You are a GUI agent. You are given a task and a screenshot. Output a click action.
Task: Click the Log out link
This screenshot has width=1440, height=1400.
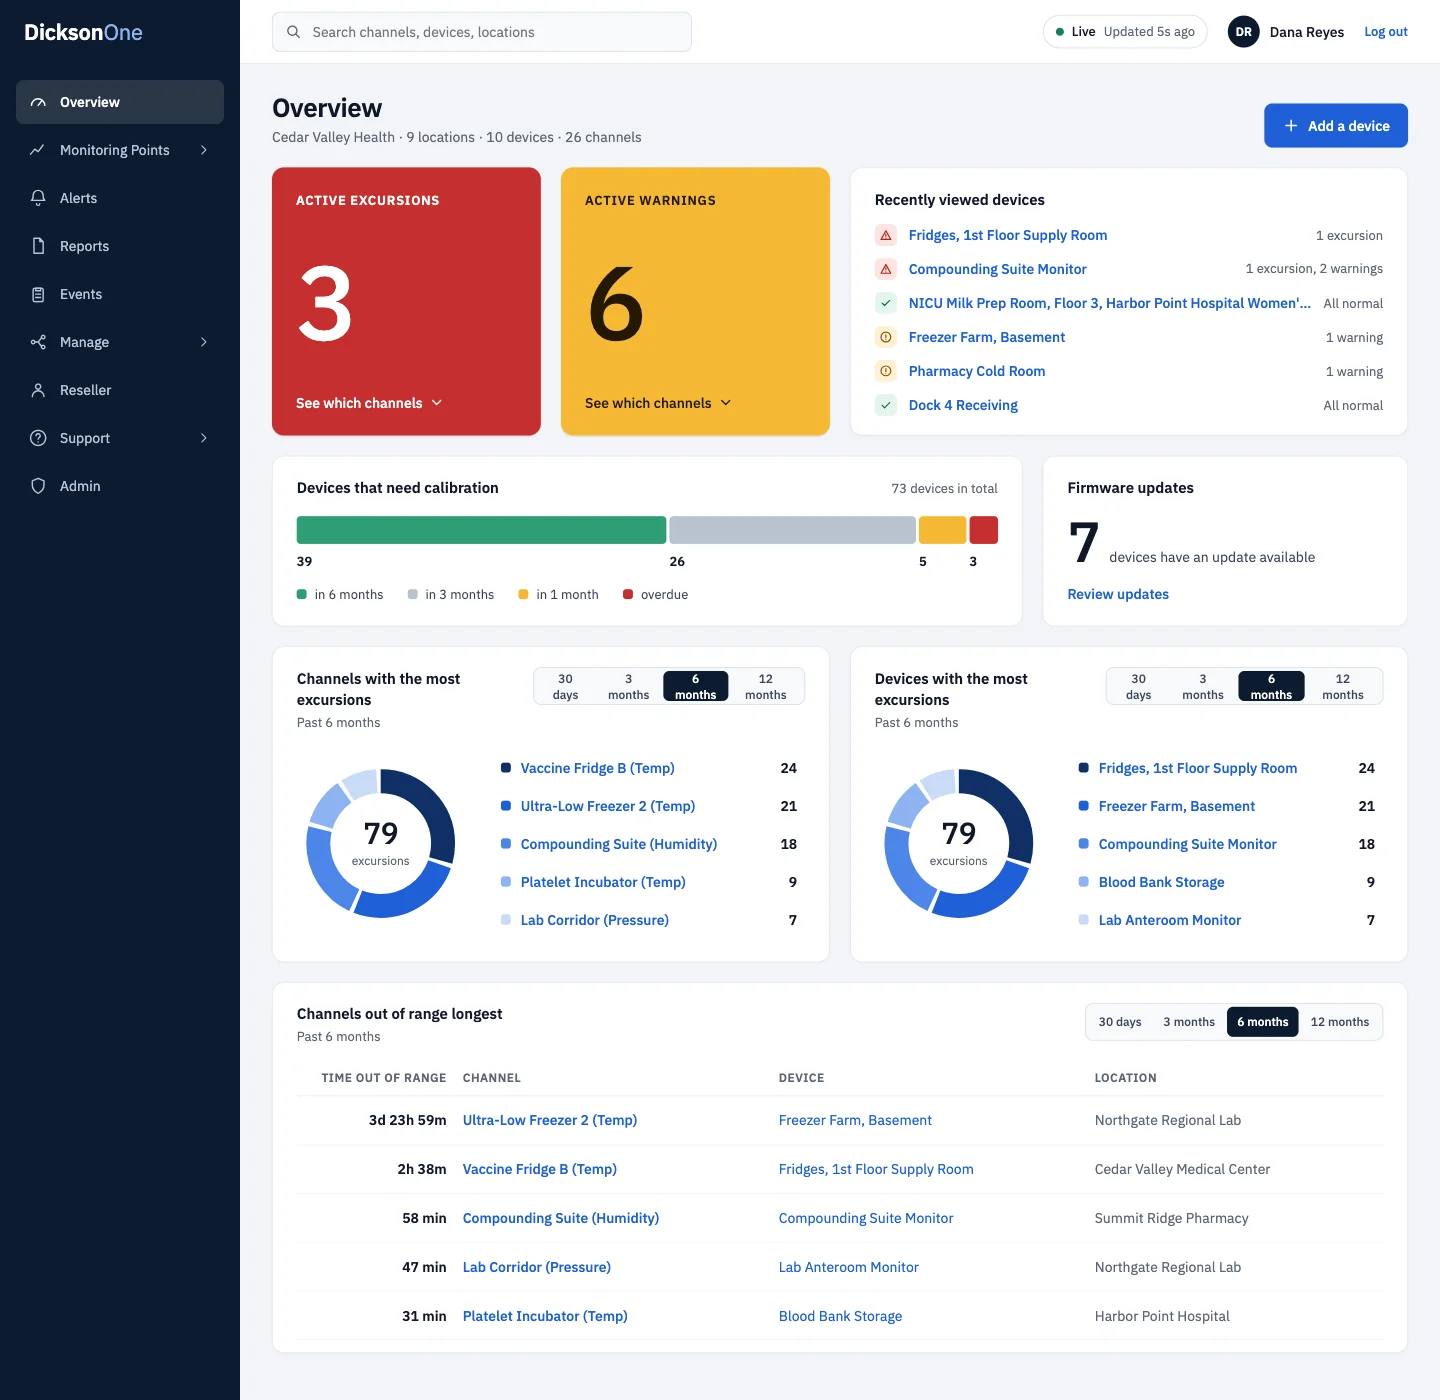click(x=1386, y=32)
